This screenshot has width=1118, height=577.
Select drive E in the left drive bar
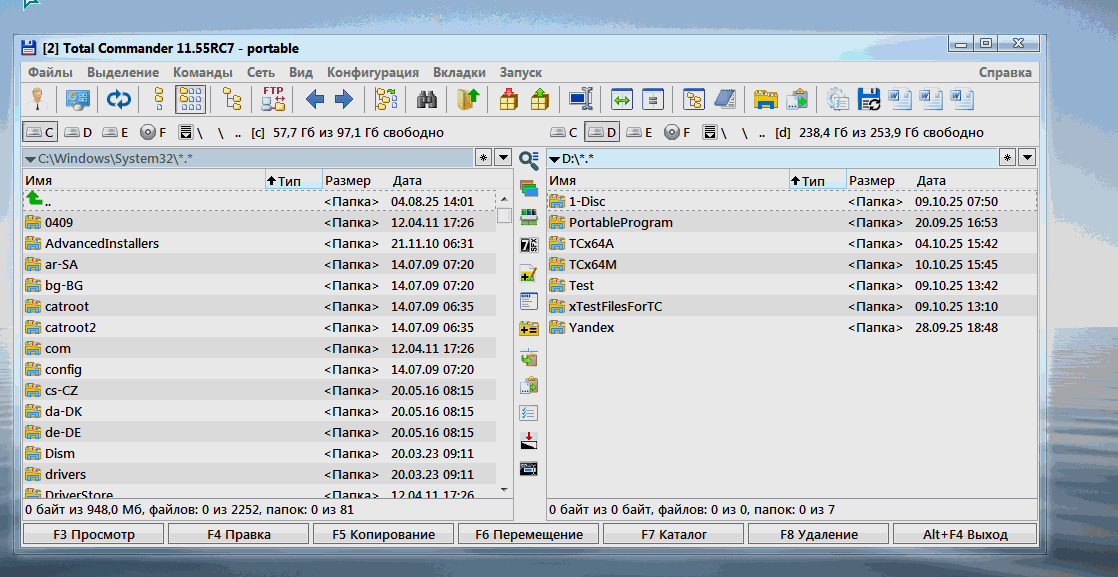tap(114, 133)
